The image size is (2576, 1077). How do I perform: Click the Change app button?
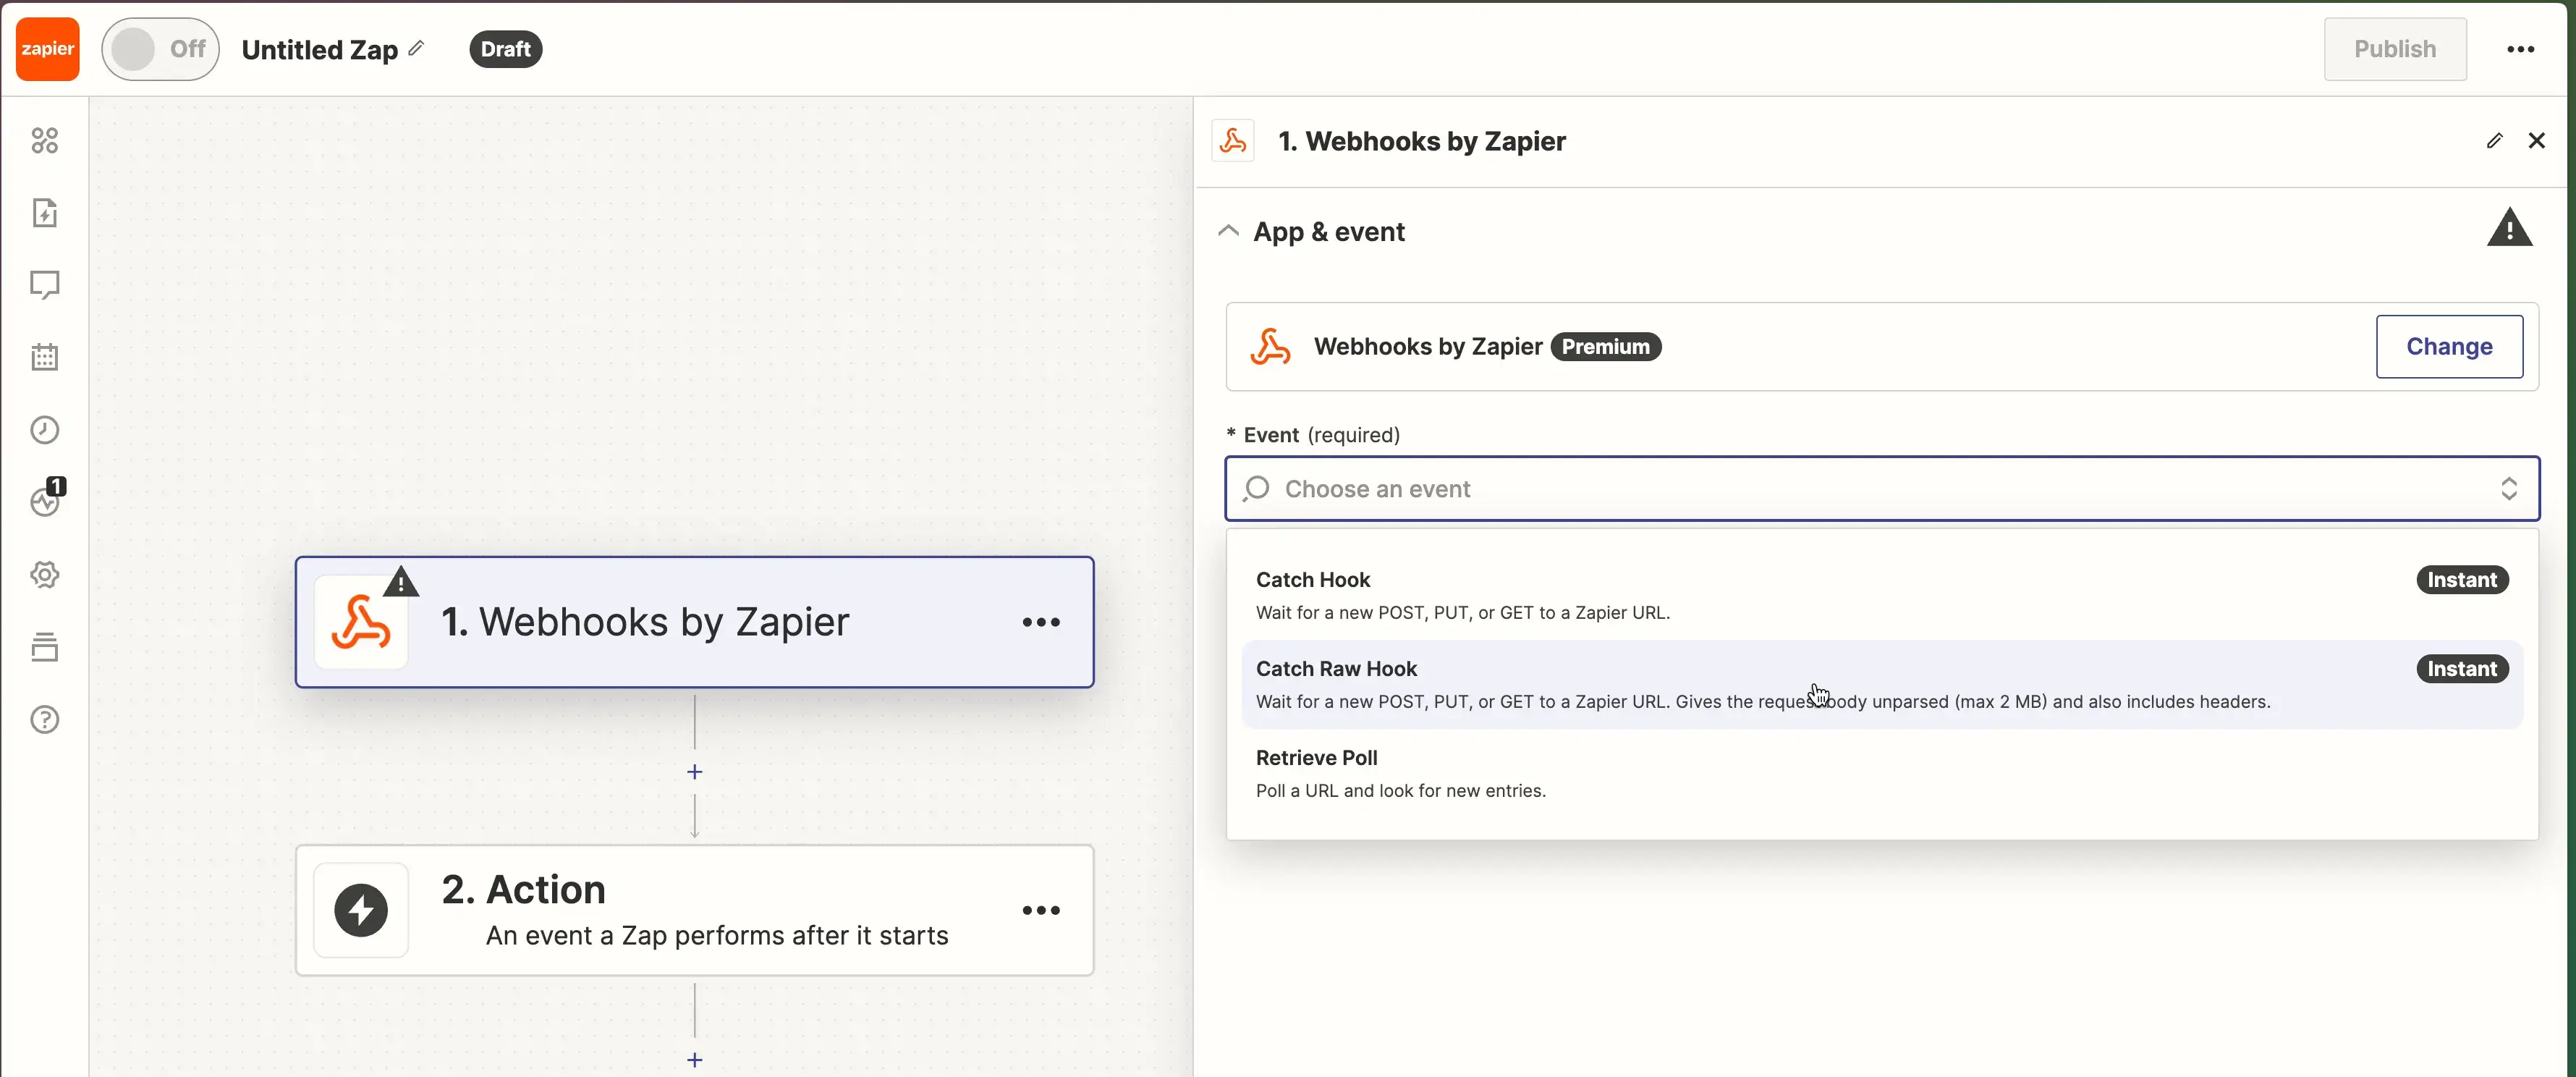(2448, 347)
